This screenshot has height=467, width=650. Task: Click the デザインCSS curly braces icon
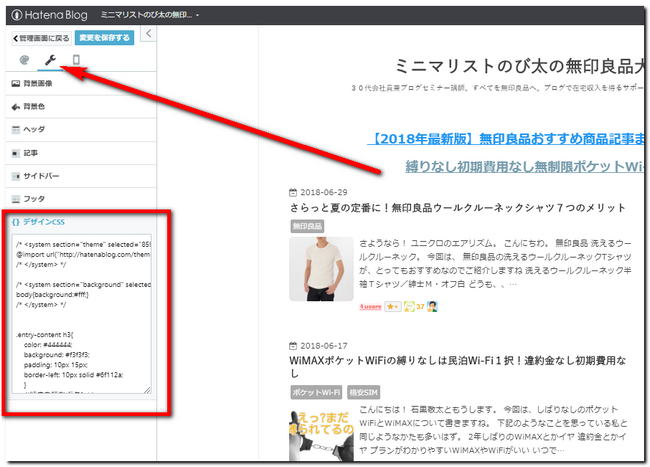[16, 222]
